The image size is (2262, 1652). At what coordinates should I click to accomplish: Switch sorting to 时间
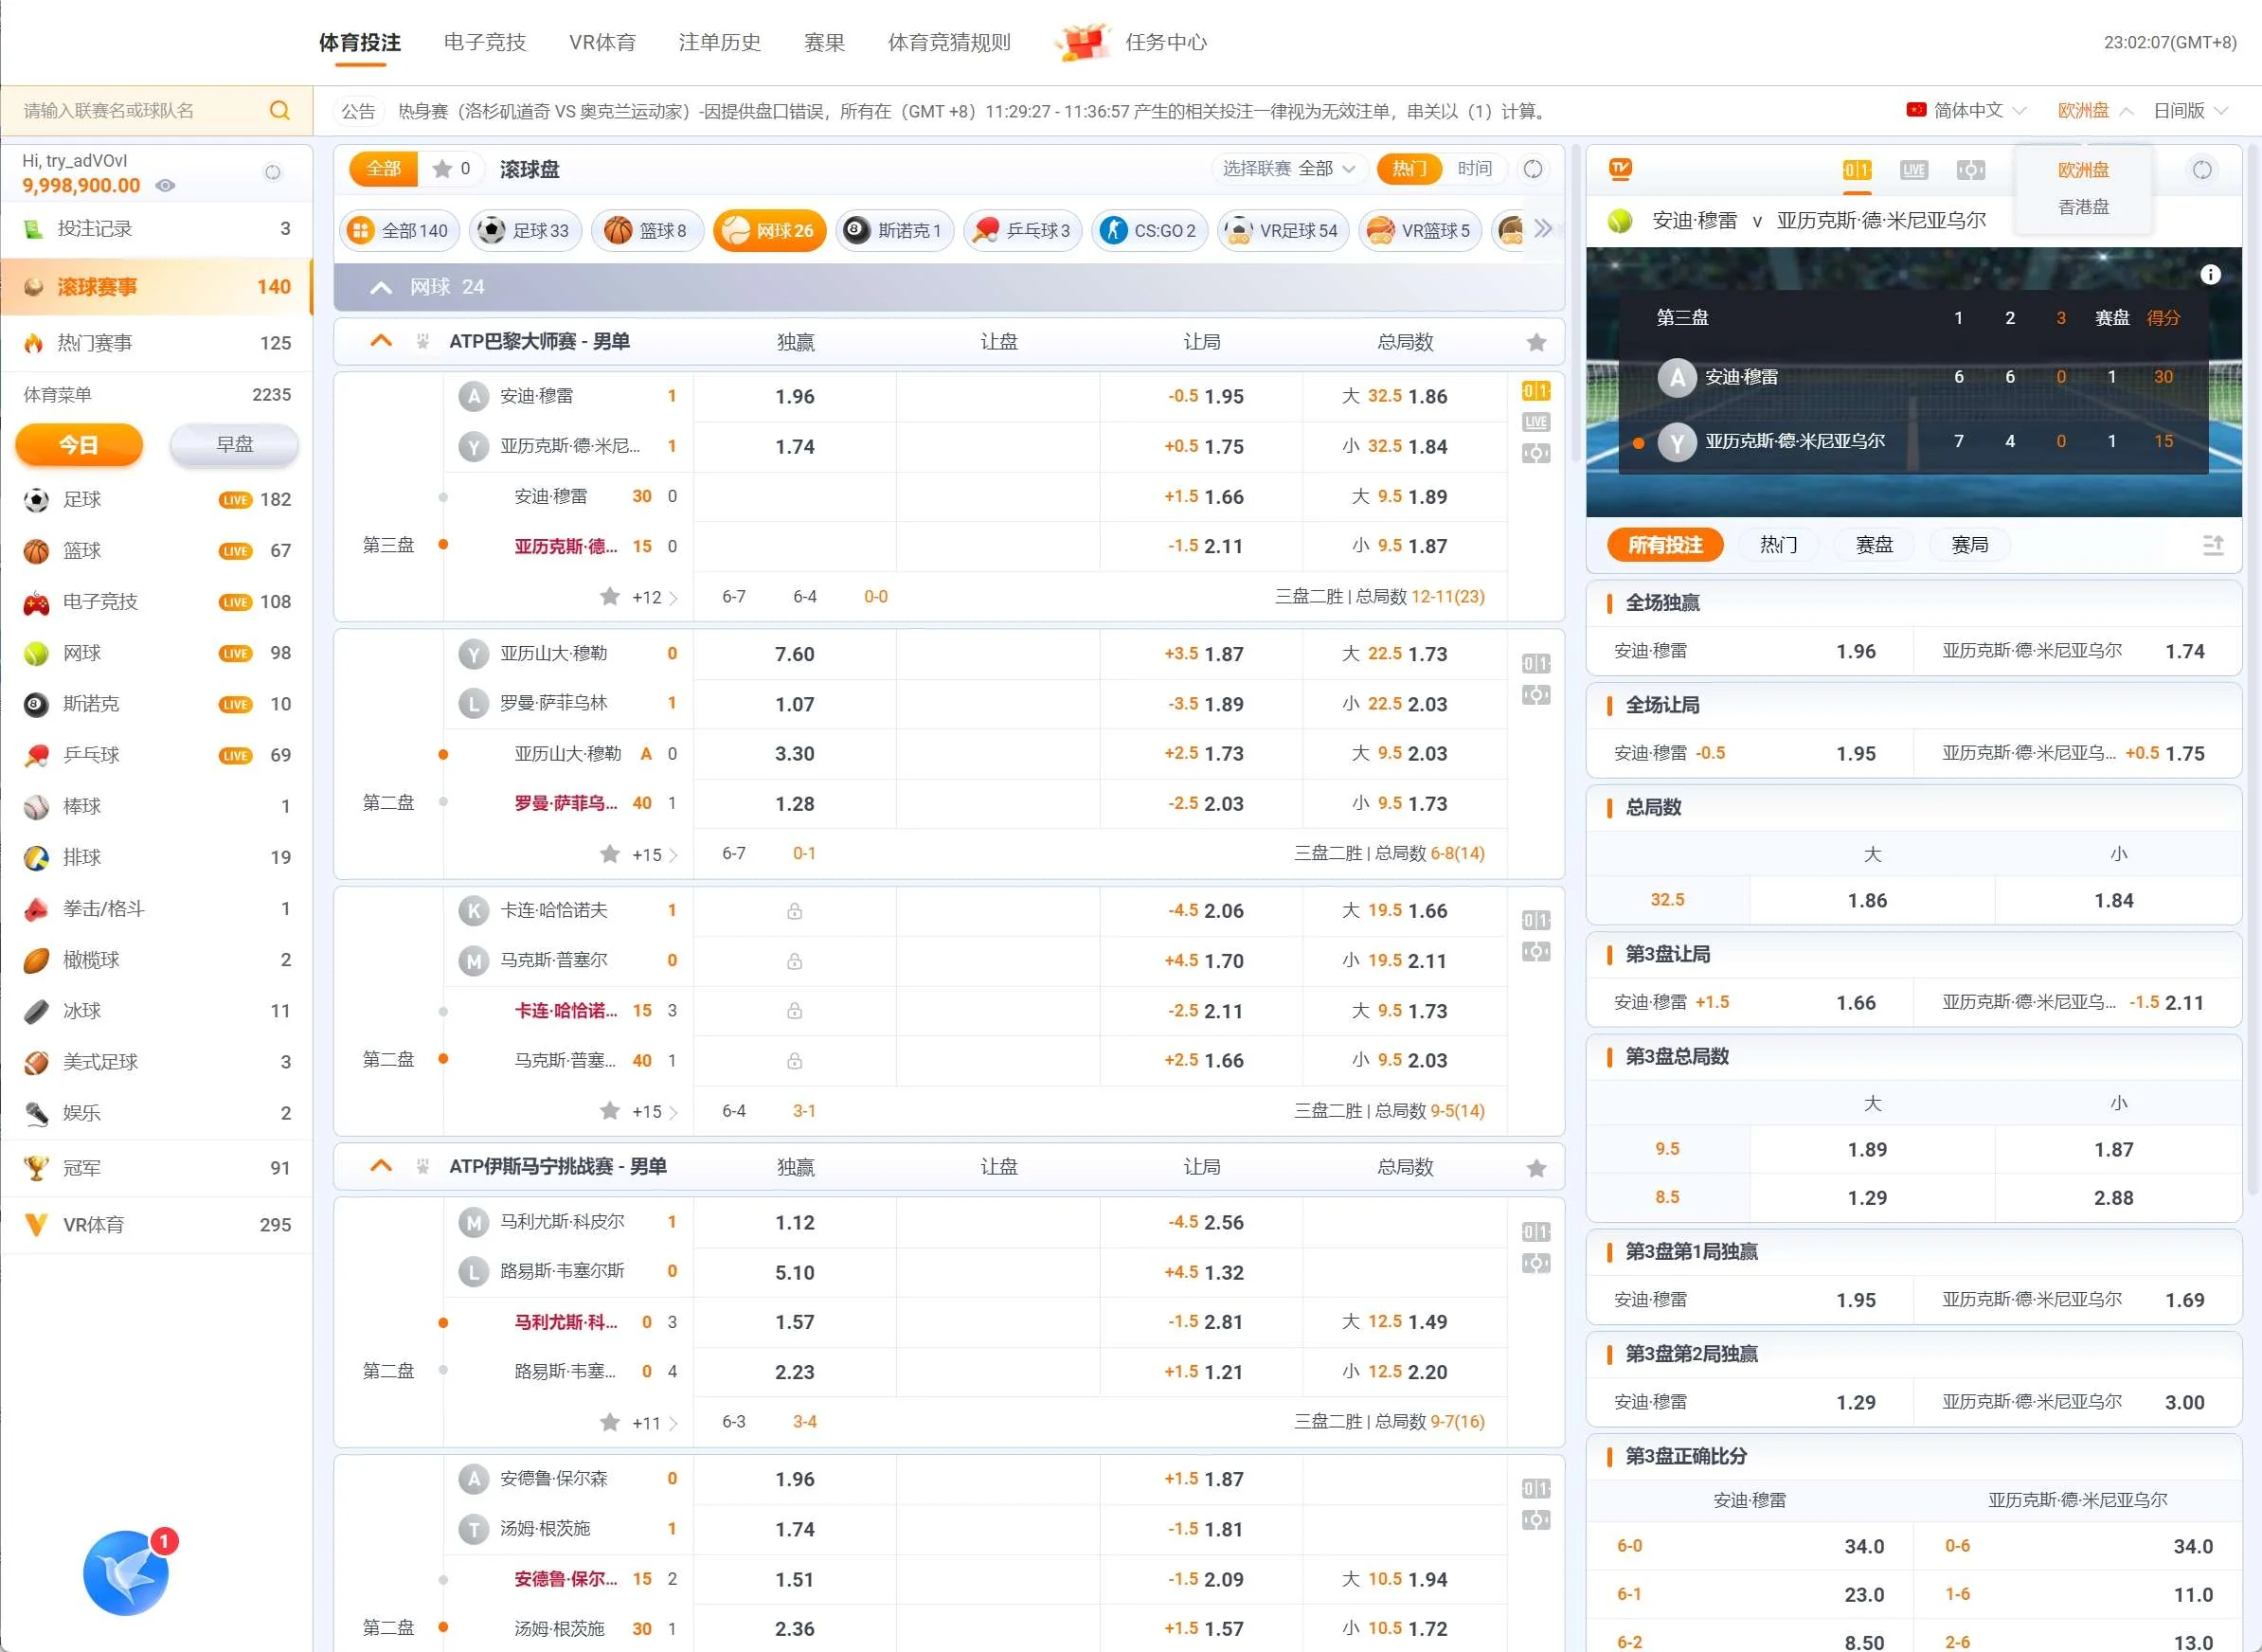[1474, 169]
